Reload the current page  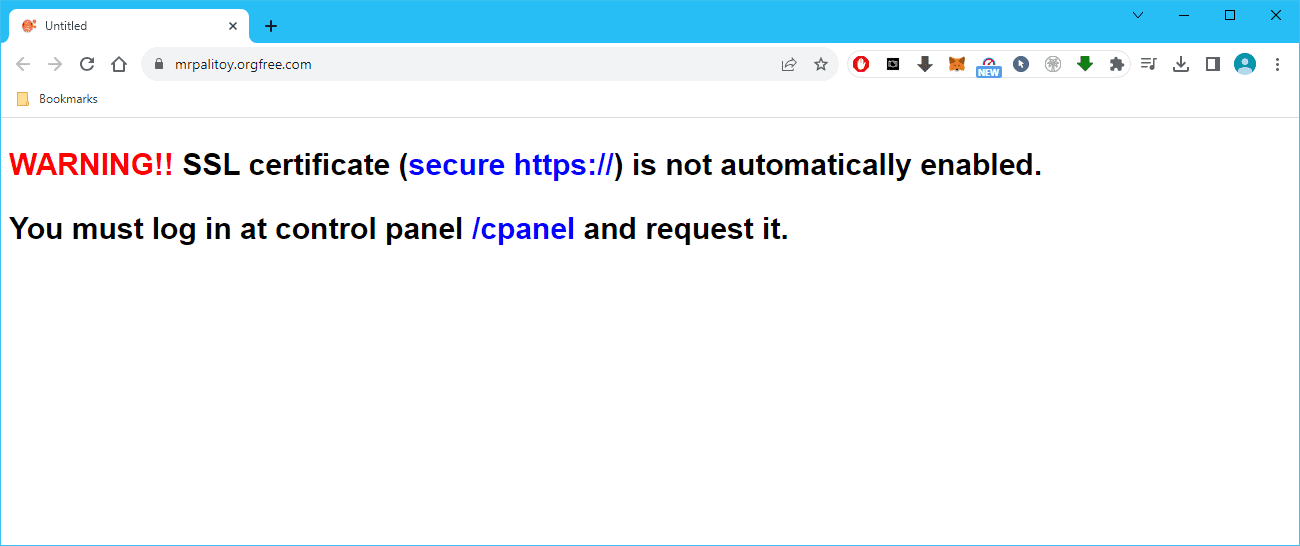(x=87, y=64)
